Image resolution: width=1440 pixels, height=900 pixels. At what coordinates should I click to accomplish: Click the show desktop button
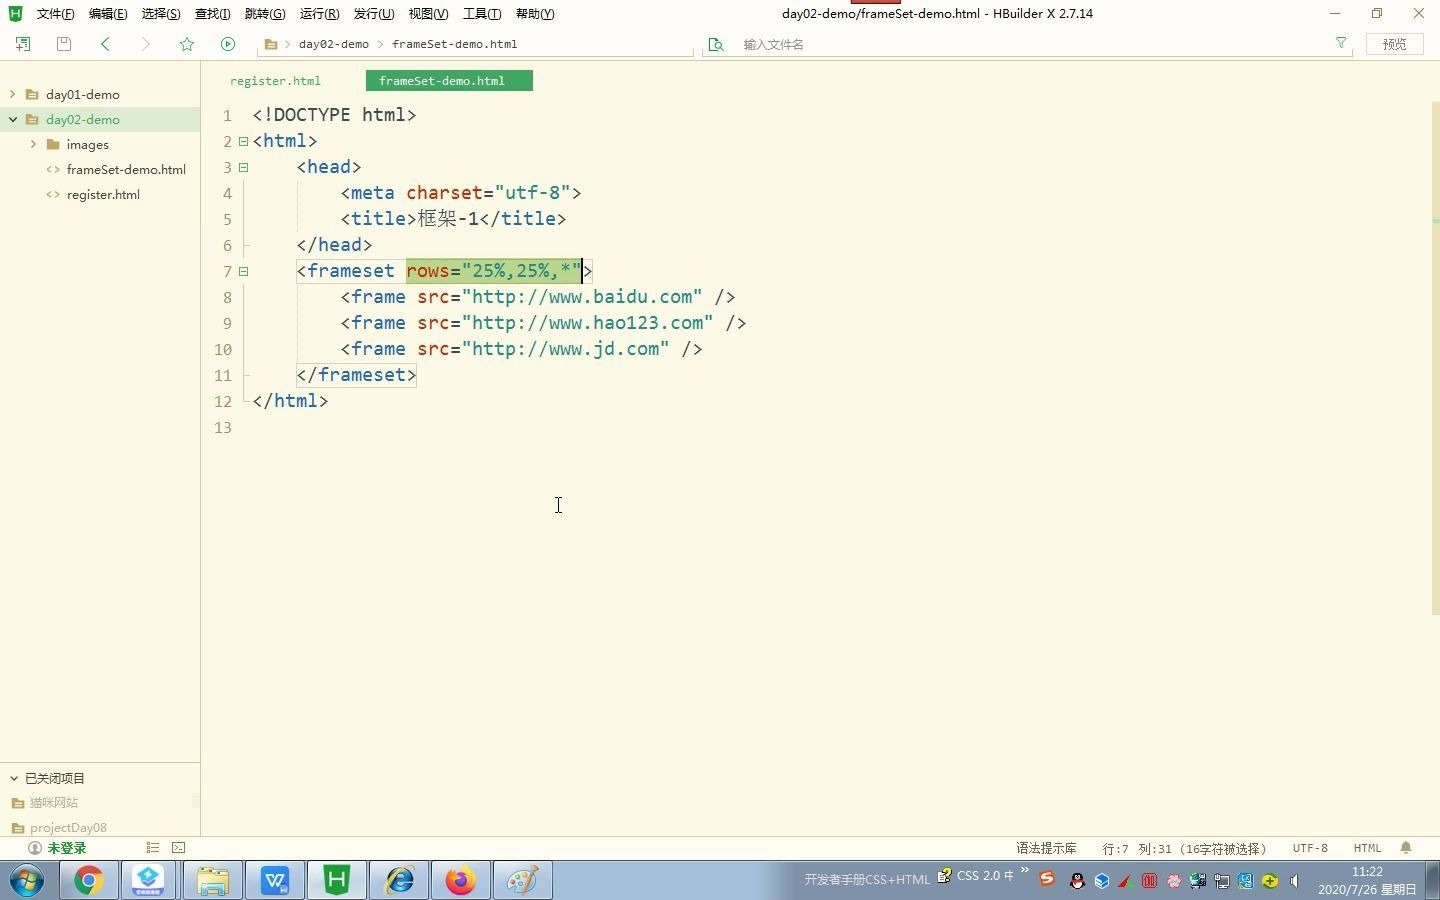pyautogui.click(x=1433, y=881)
